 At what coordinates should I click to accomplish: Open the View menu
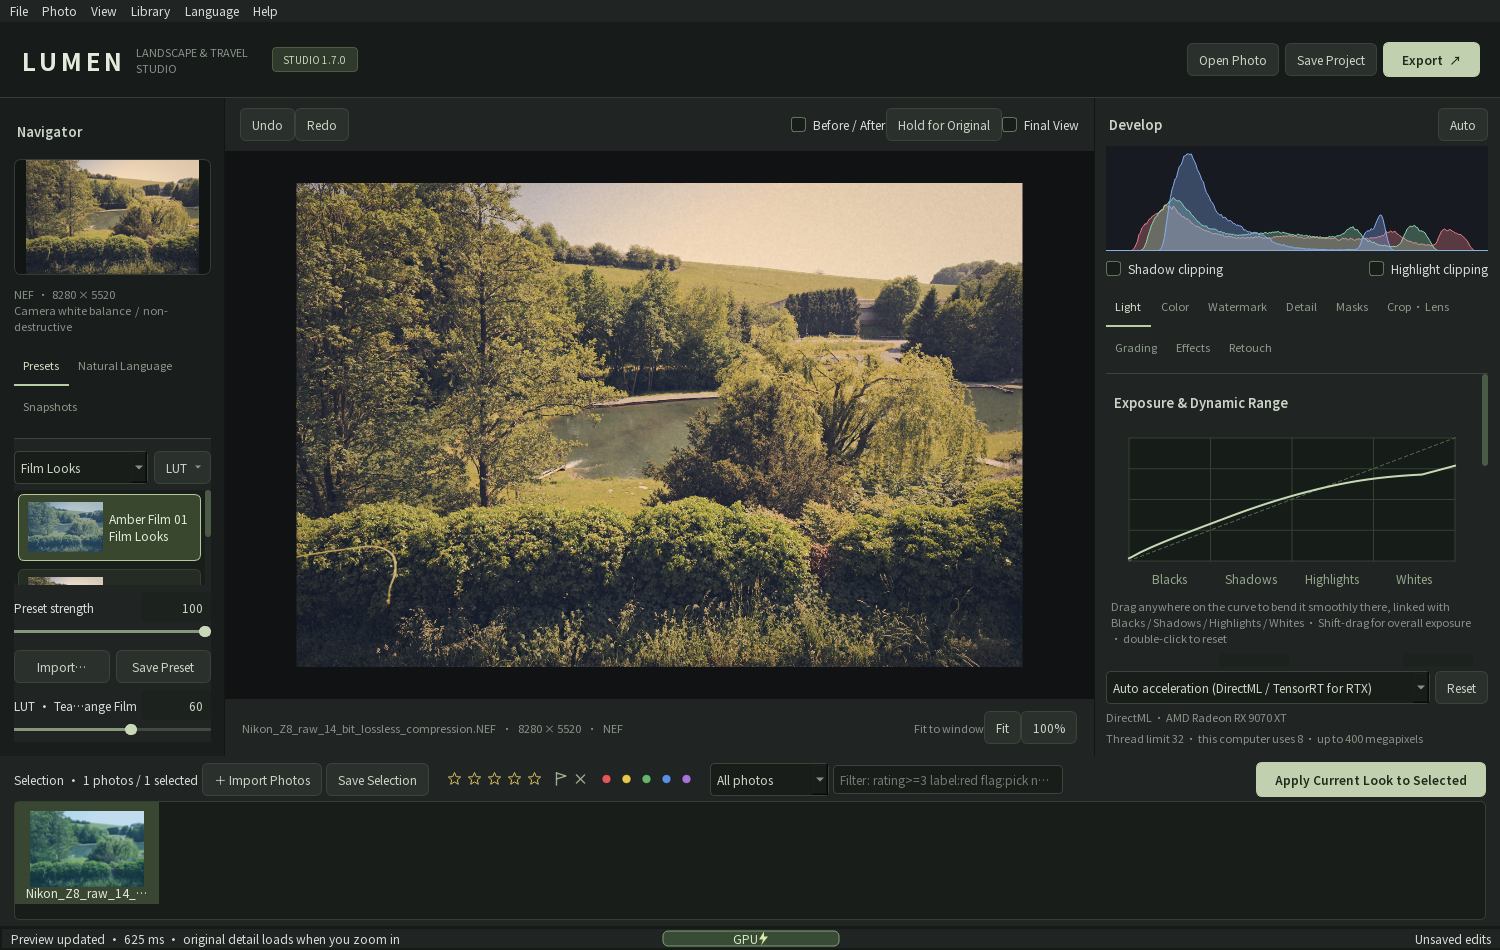(x=103, y=11)
